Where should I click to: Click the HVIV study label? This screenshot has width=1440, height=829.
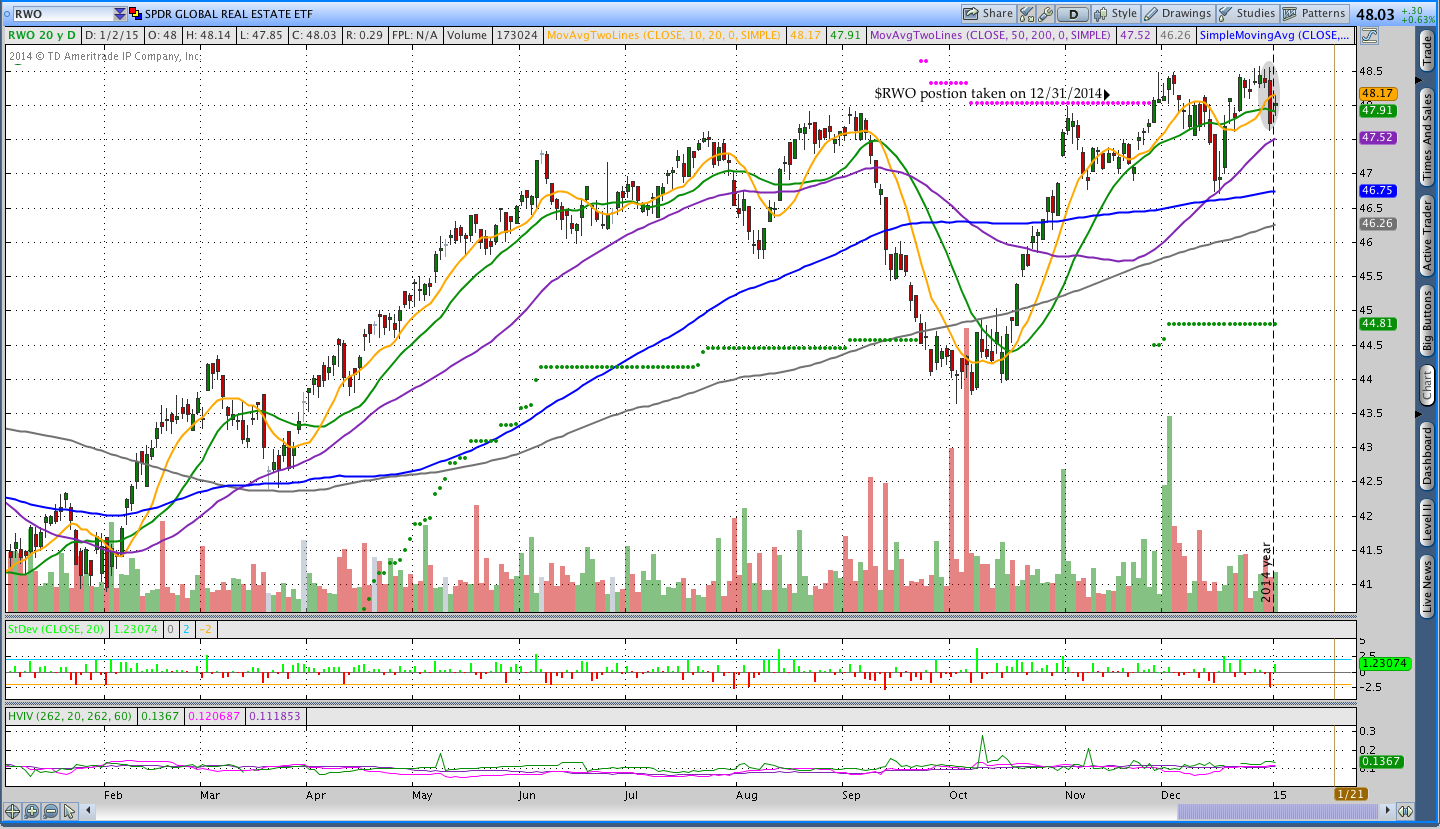click(70, 716)
